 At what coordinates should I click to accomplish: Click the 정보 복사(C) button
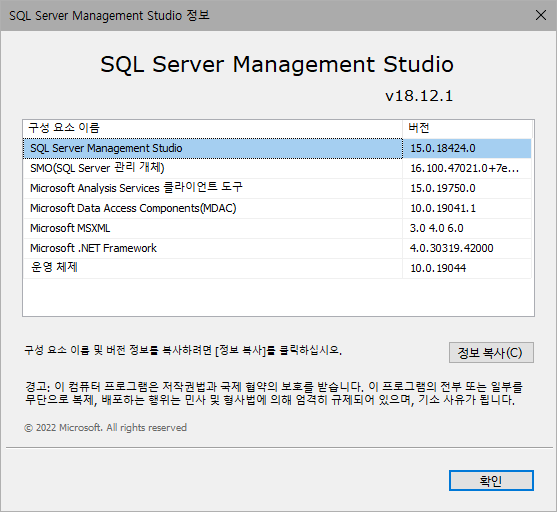(x=491, y=352)
